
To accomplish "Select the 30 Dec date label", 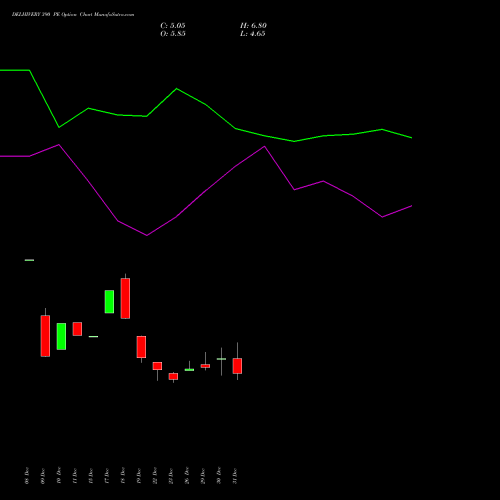I will (219, 476).
